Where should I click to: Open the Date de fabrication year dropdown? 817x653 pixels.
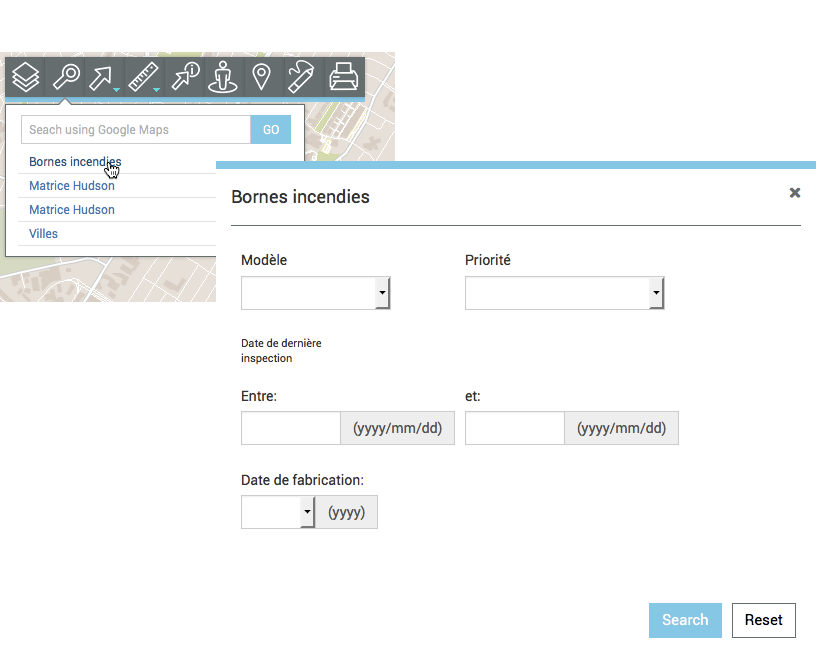(x=278, y=512)
